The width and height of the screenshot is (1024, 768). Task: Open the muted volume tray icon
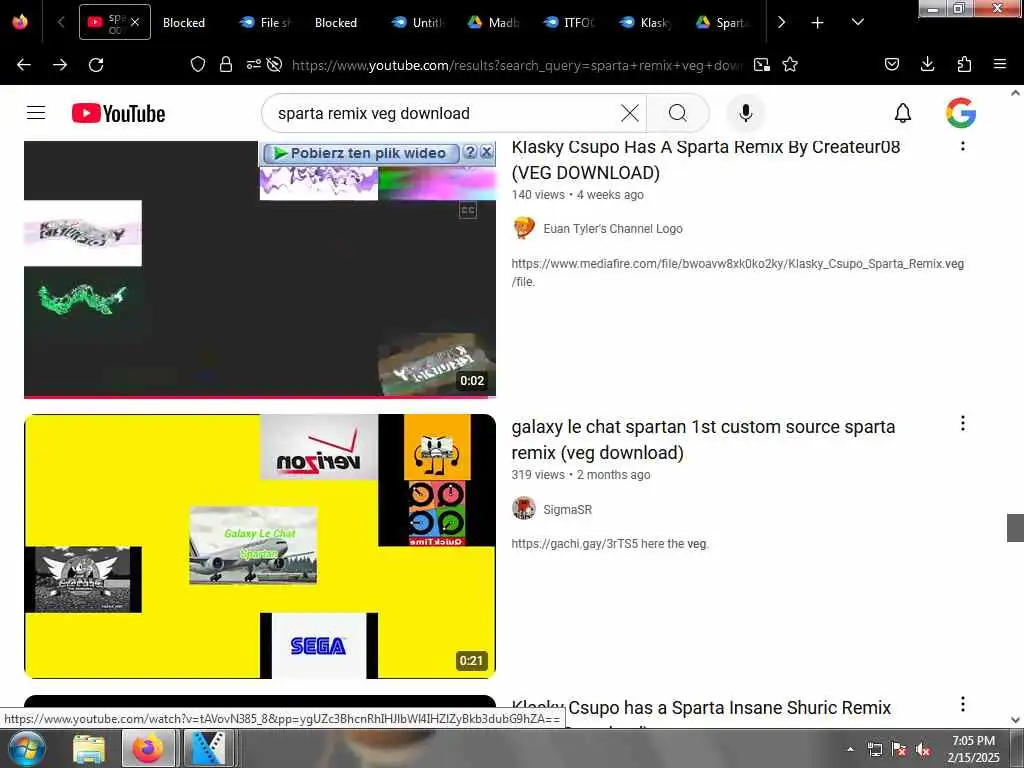coord(922,750)
